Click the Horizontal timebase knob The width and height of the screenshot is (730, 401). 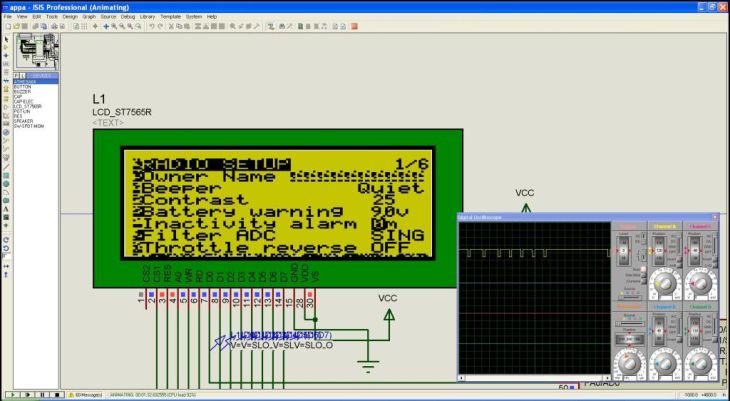click(x=630, y=364)
